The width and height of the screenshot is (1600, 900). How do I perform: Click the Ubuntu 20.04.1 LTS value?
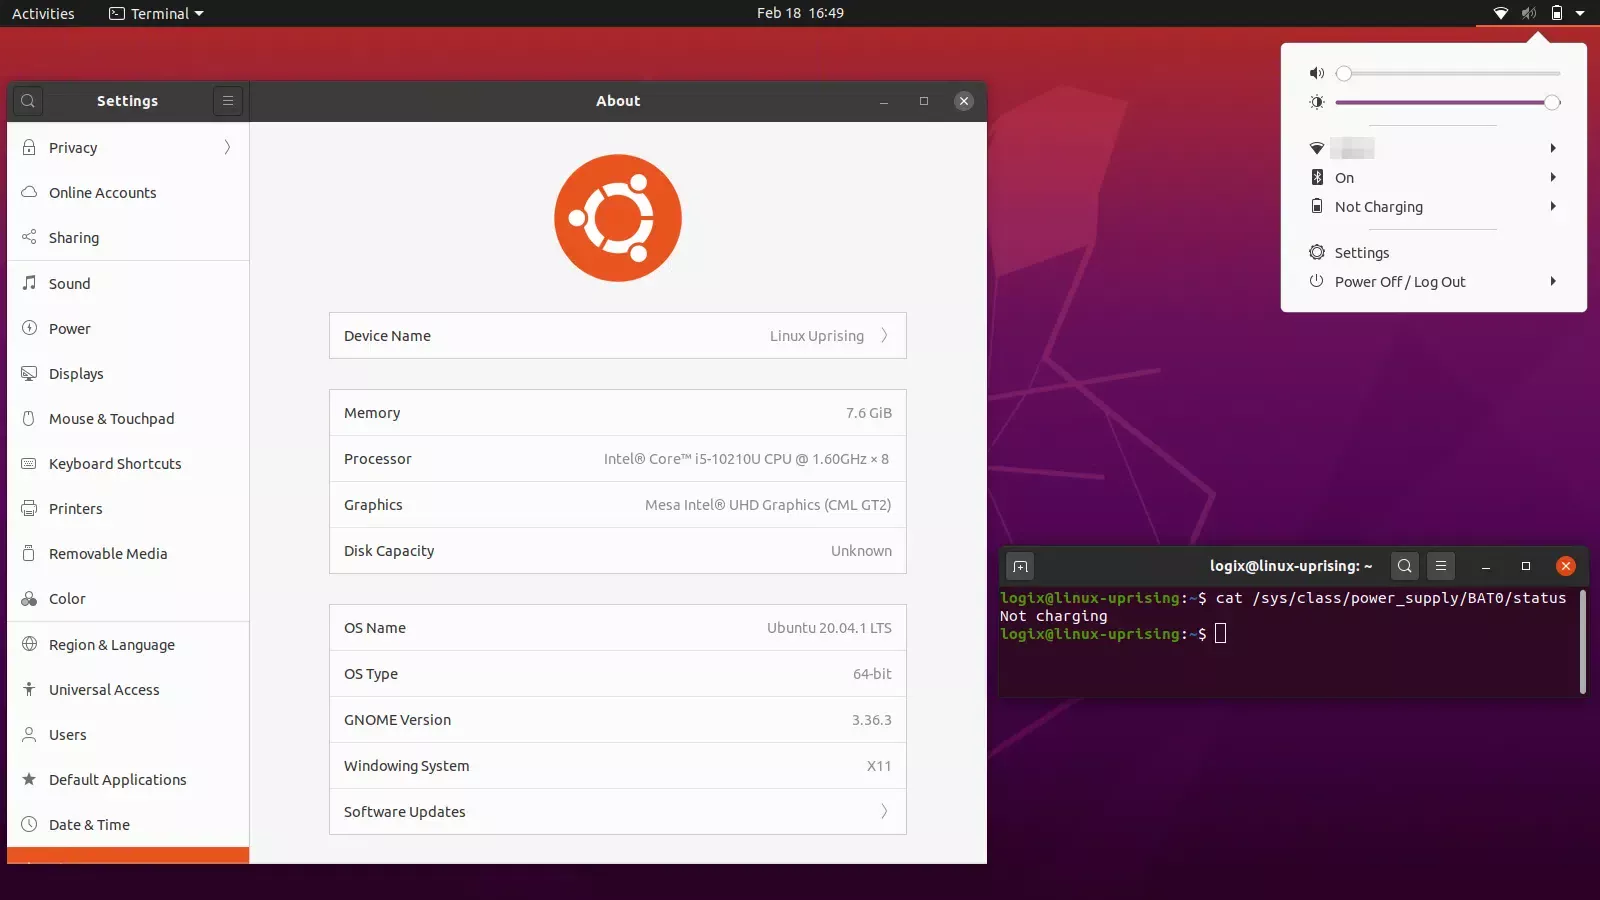pyautogui.click(x=829, y=627)
